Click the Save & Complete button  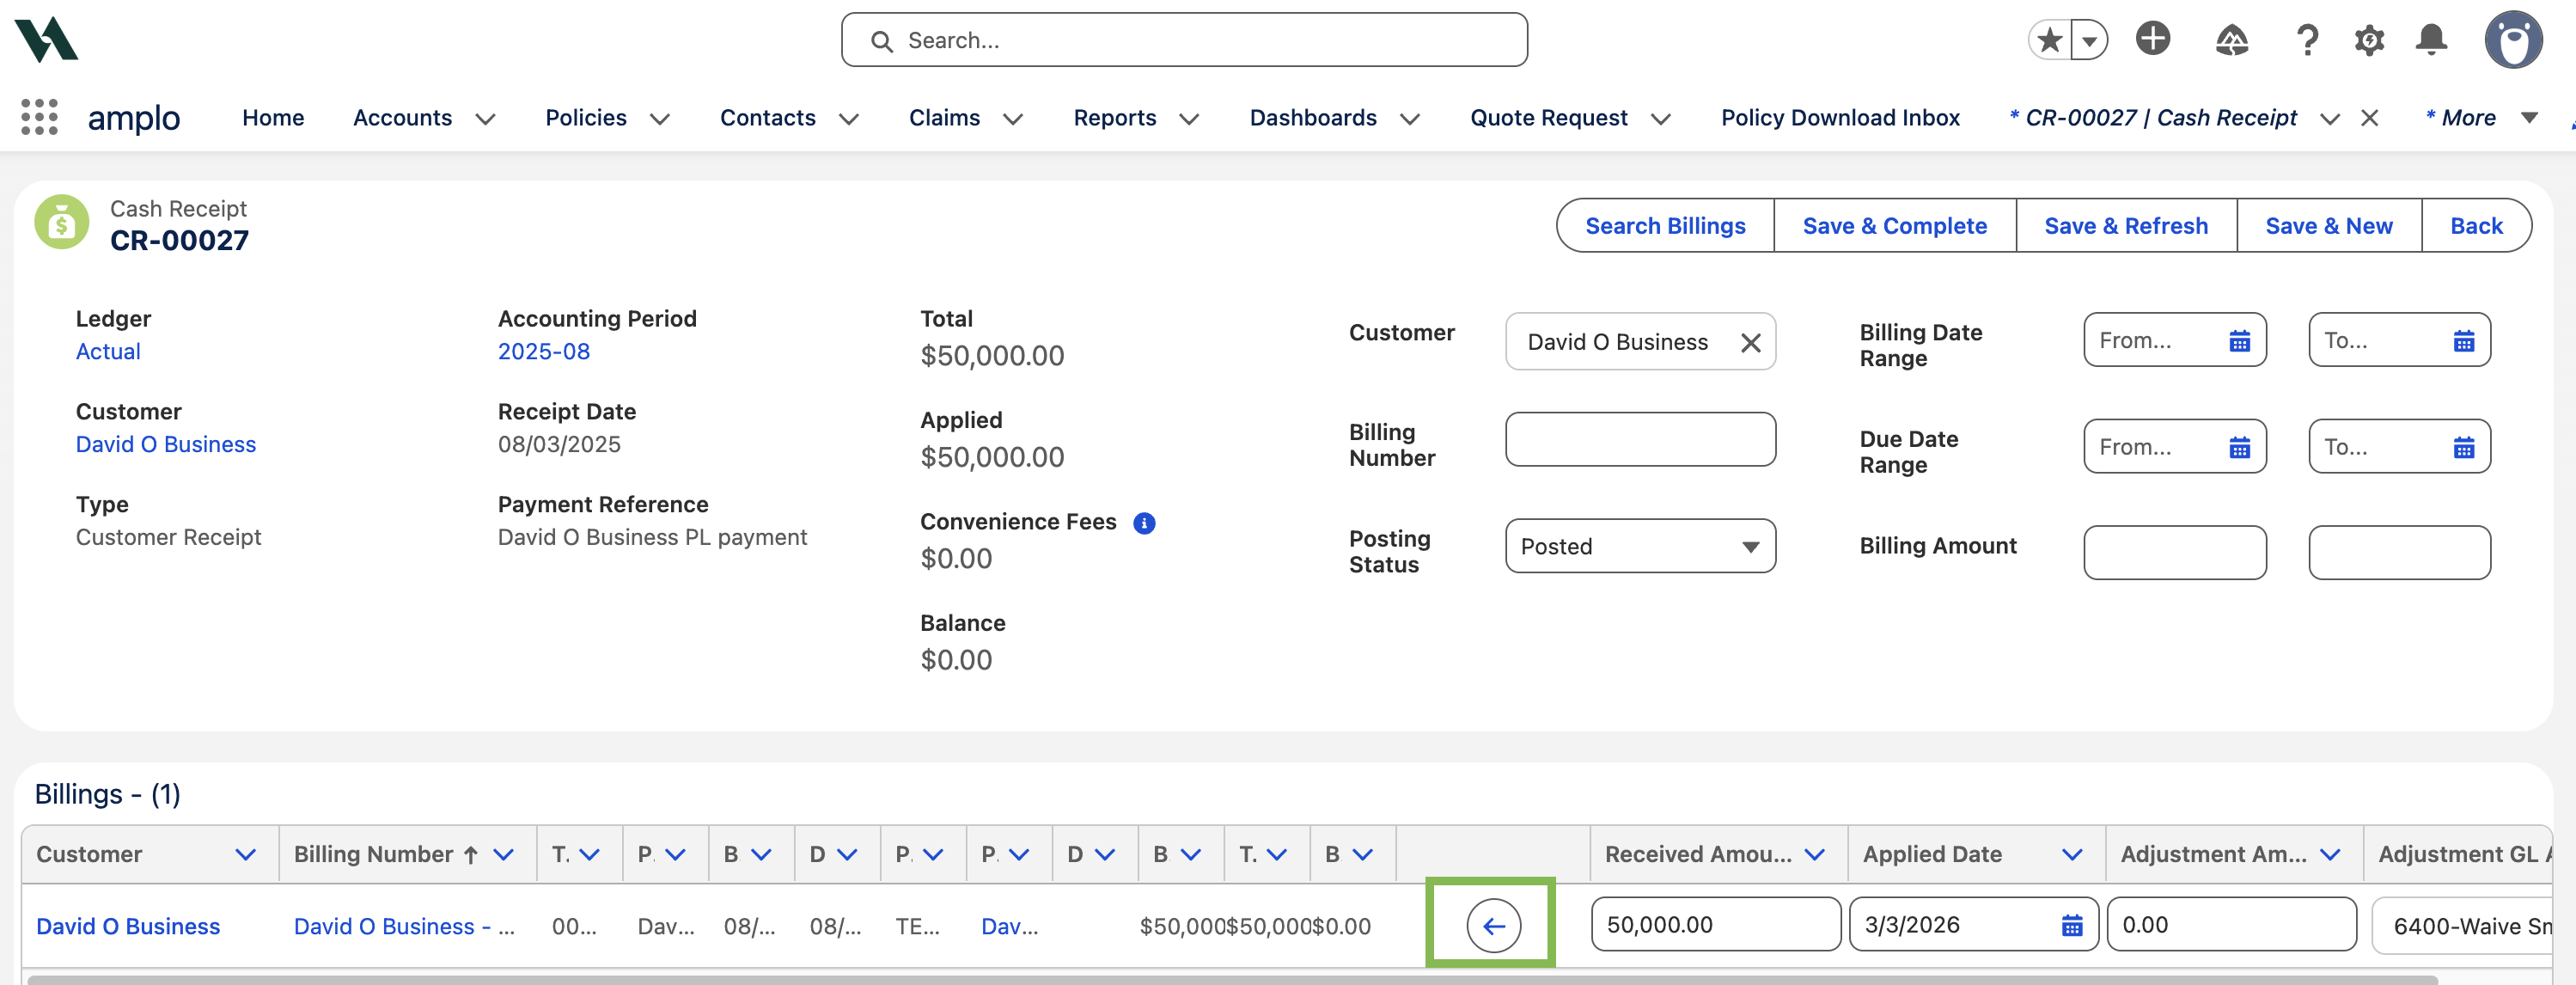point(1894,226)
